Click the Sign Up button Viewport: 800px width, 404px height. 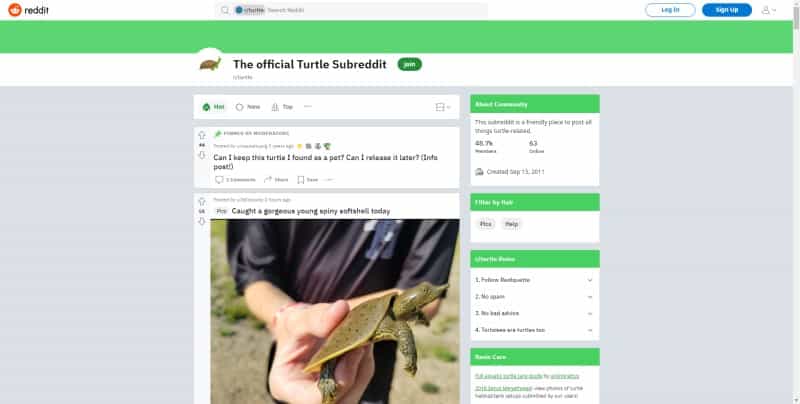727,10
